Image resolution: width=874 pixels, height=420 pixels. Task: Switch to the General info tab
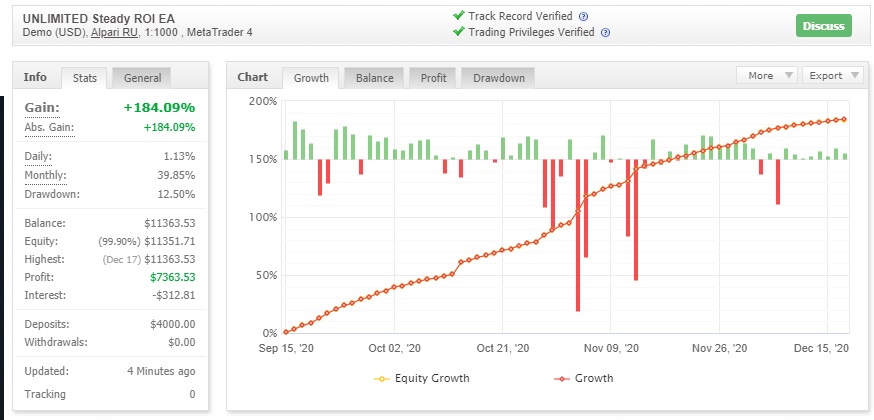point(142,78)
